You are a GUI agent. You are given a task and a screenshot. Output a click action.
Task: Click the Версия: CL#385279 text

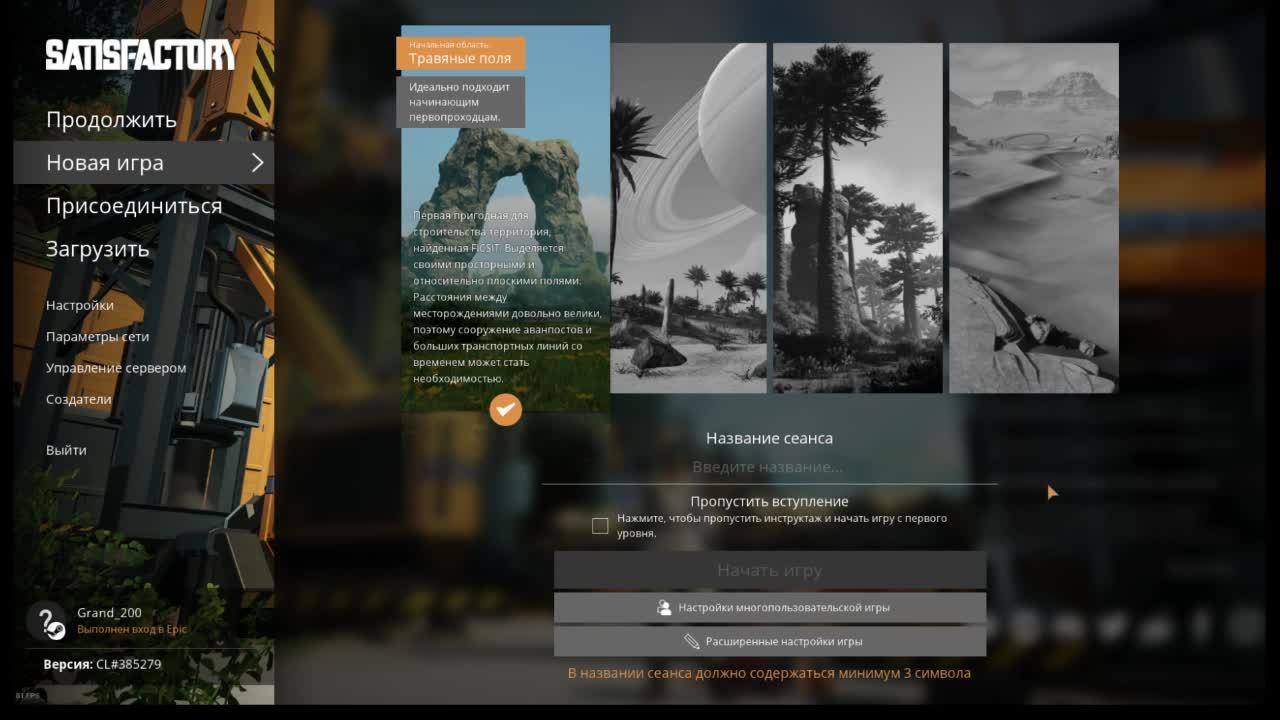point(102,664)
